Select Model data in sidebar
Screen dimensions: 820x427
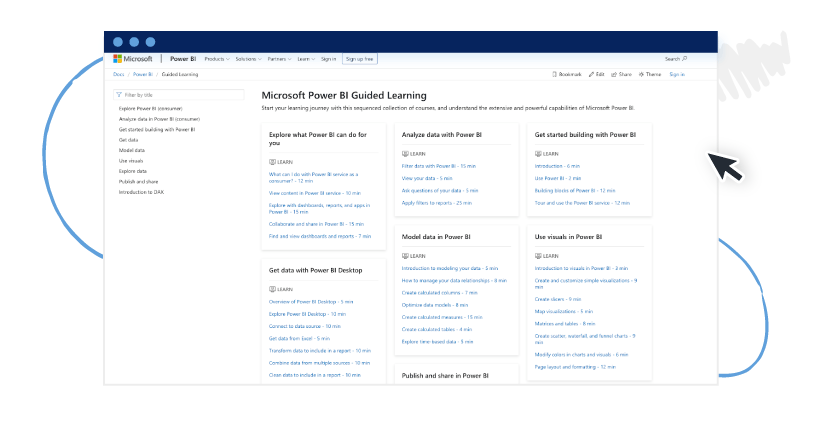(x=131, y=151)
